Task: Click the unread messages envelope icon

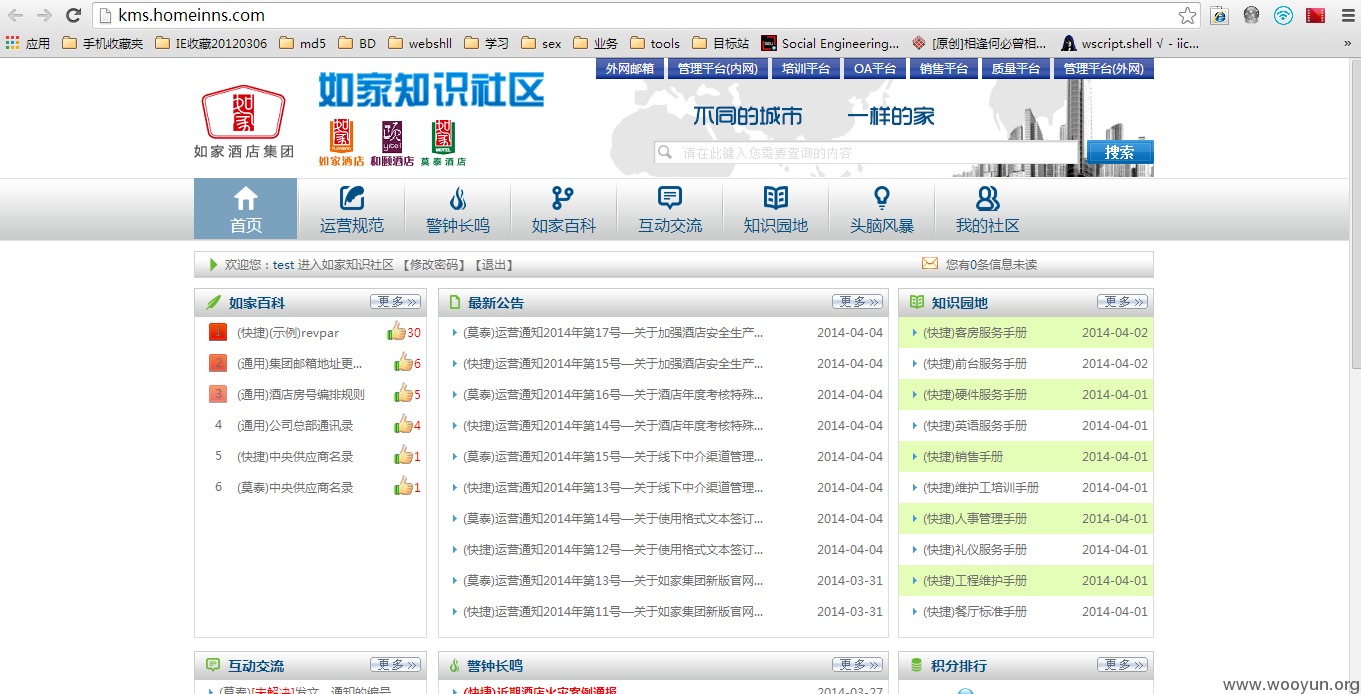Action: click(x=930, y=264)
